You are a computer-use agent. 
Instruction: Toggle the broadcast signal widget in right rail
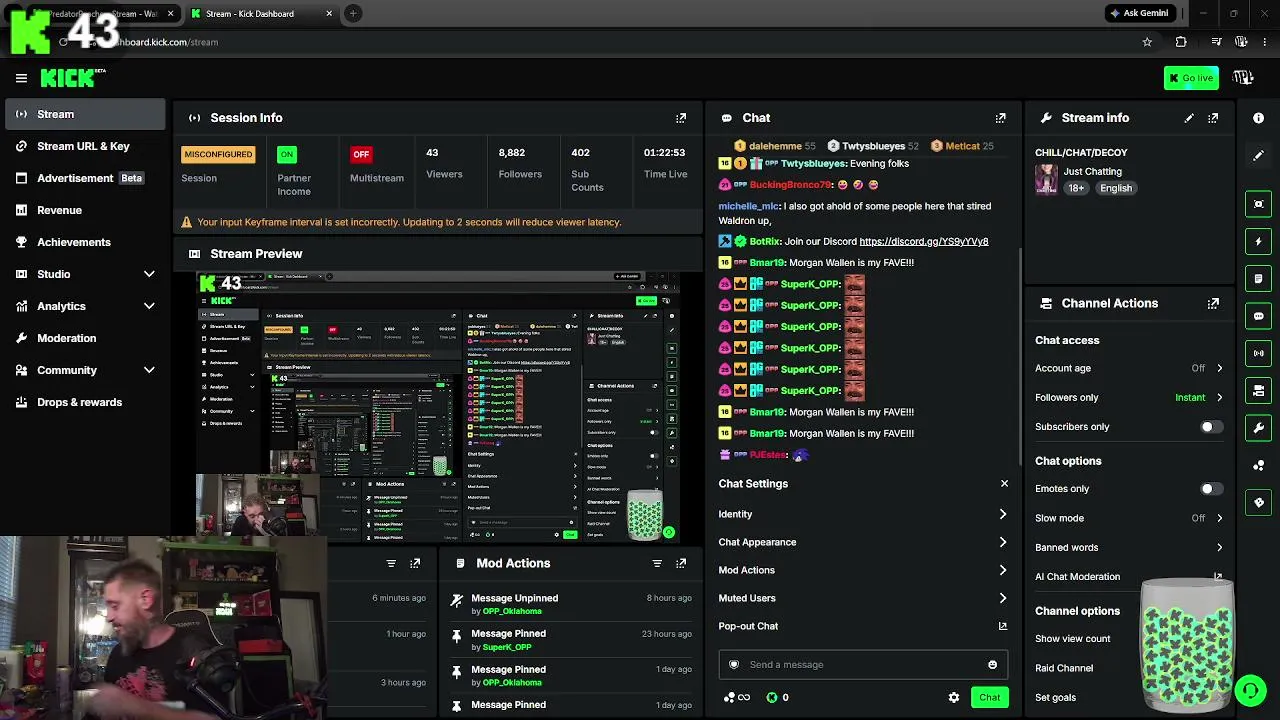[x=1258, y=353]
